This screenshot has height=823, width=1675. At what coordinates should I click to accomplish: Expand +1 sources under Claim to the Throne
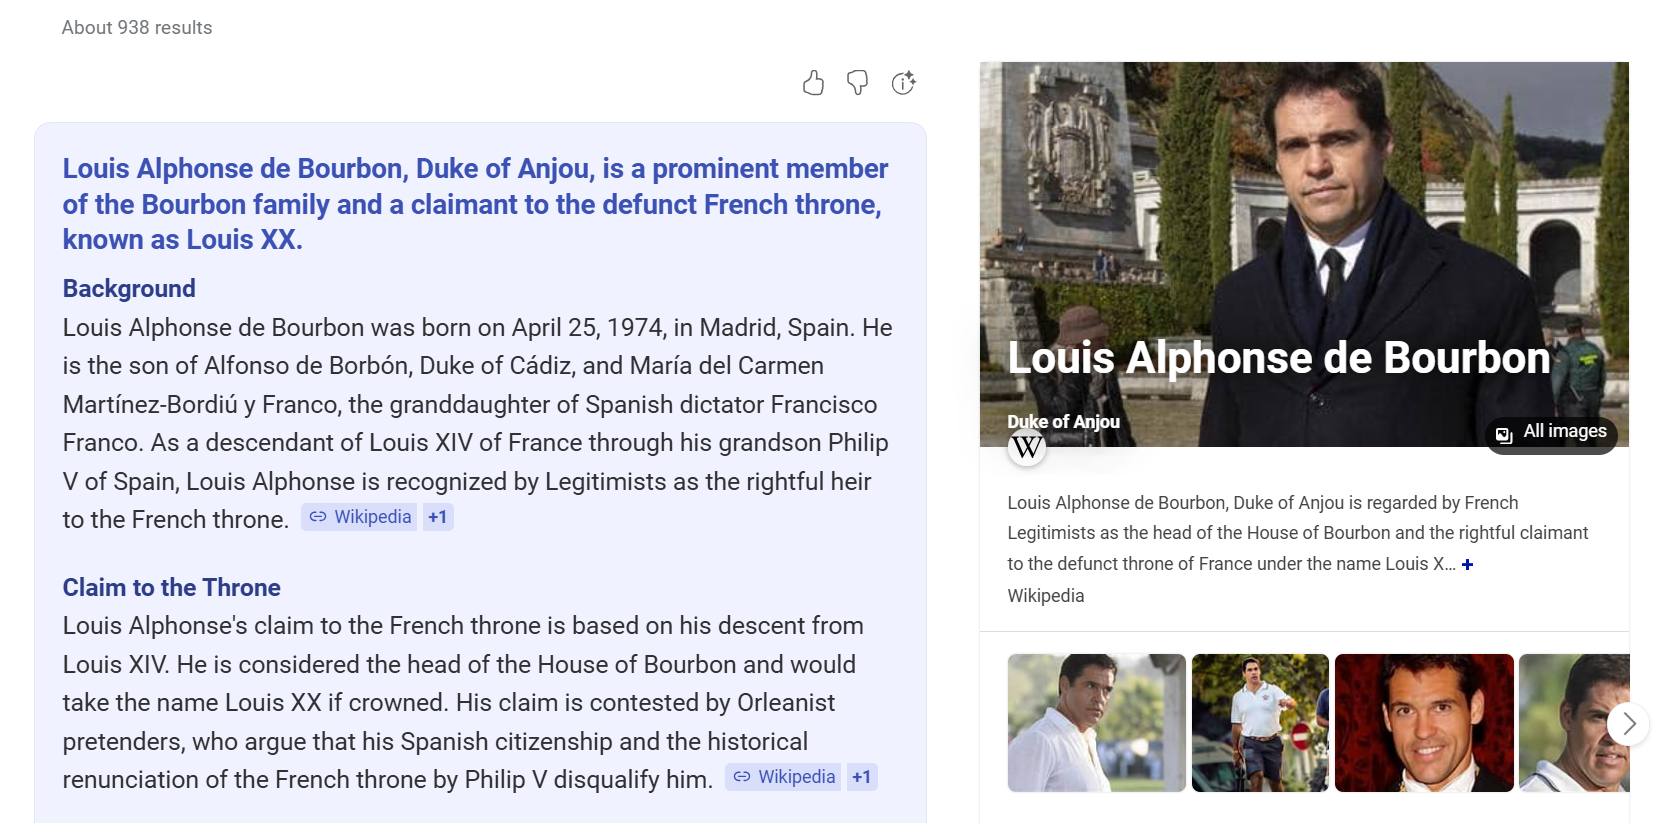(861, 777)
